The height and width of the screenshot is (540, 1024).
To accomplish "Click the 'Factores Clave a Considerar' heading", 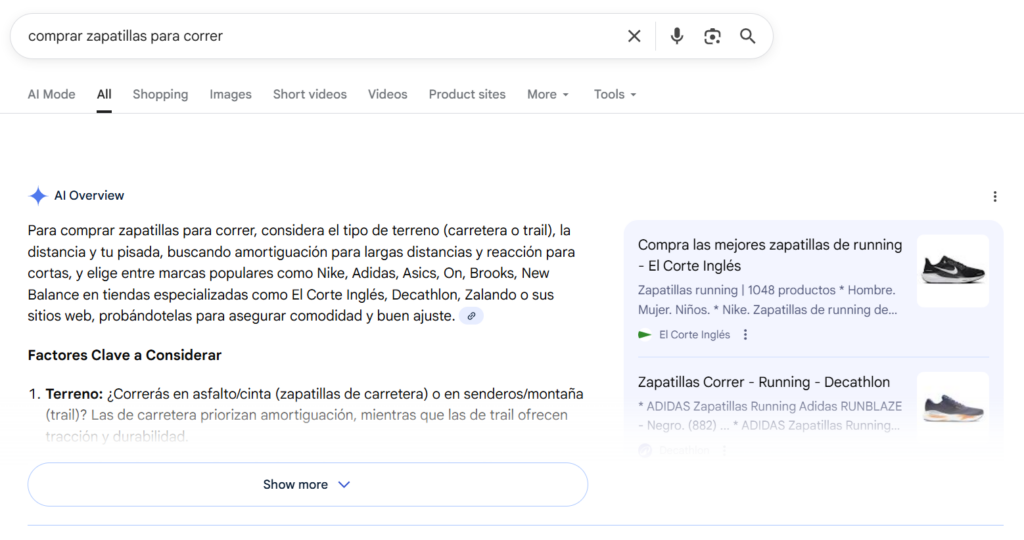I will (124, 355).
